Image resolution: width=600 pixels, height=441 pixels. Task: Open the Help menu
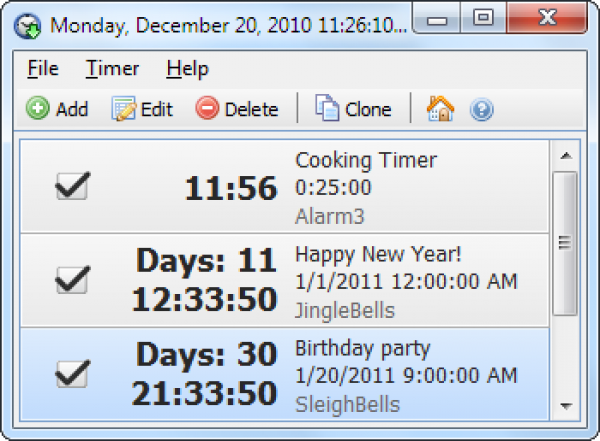(187, 69)
